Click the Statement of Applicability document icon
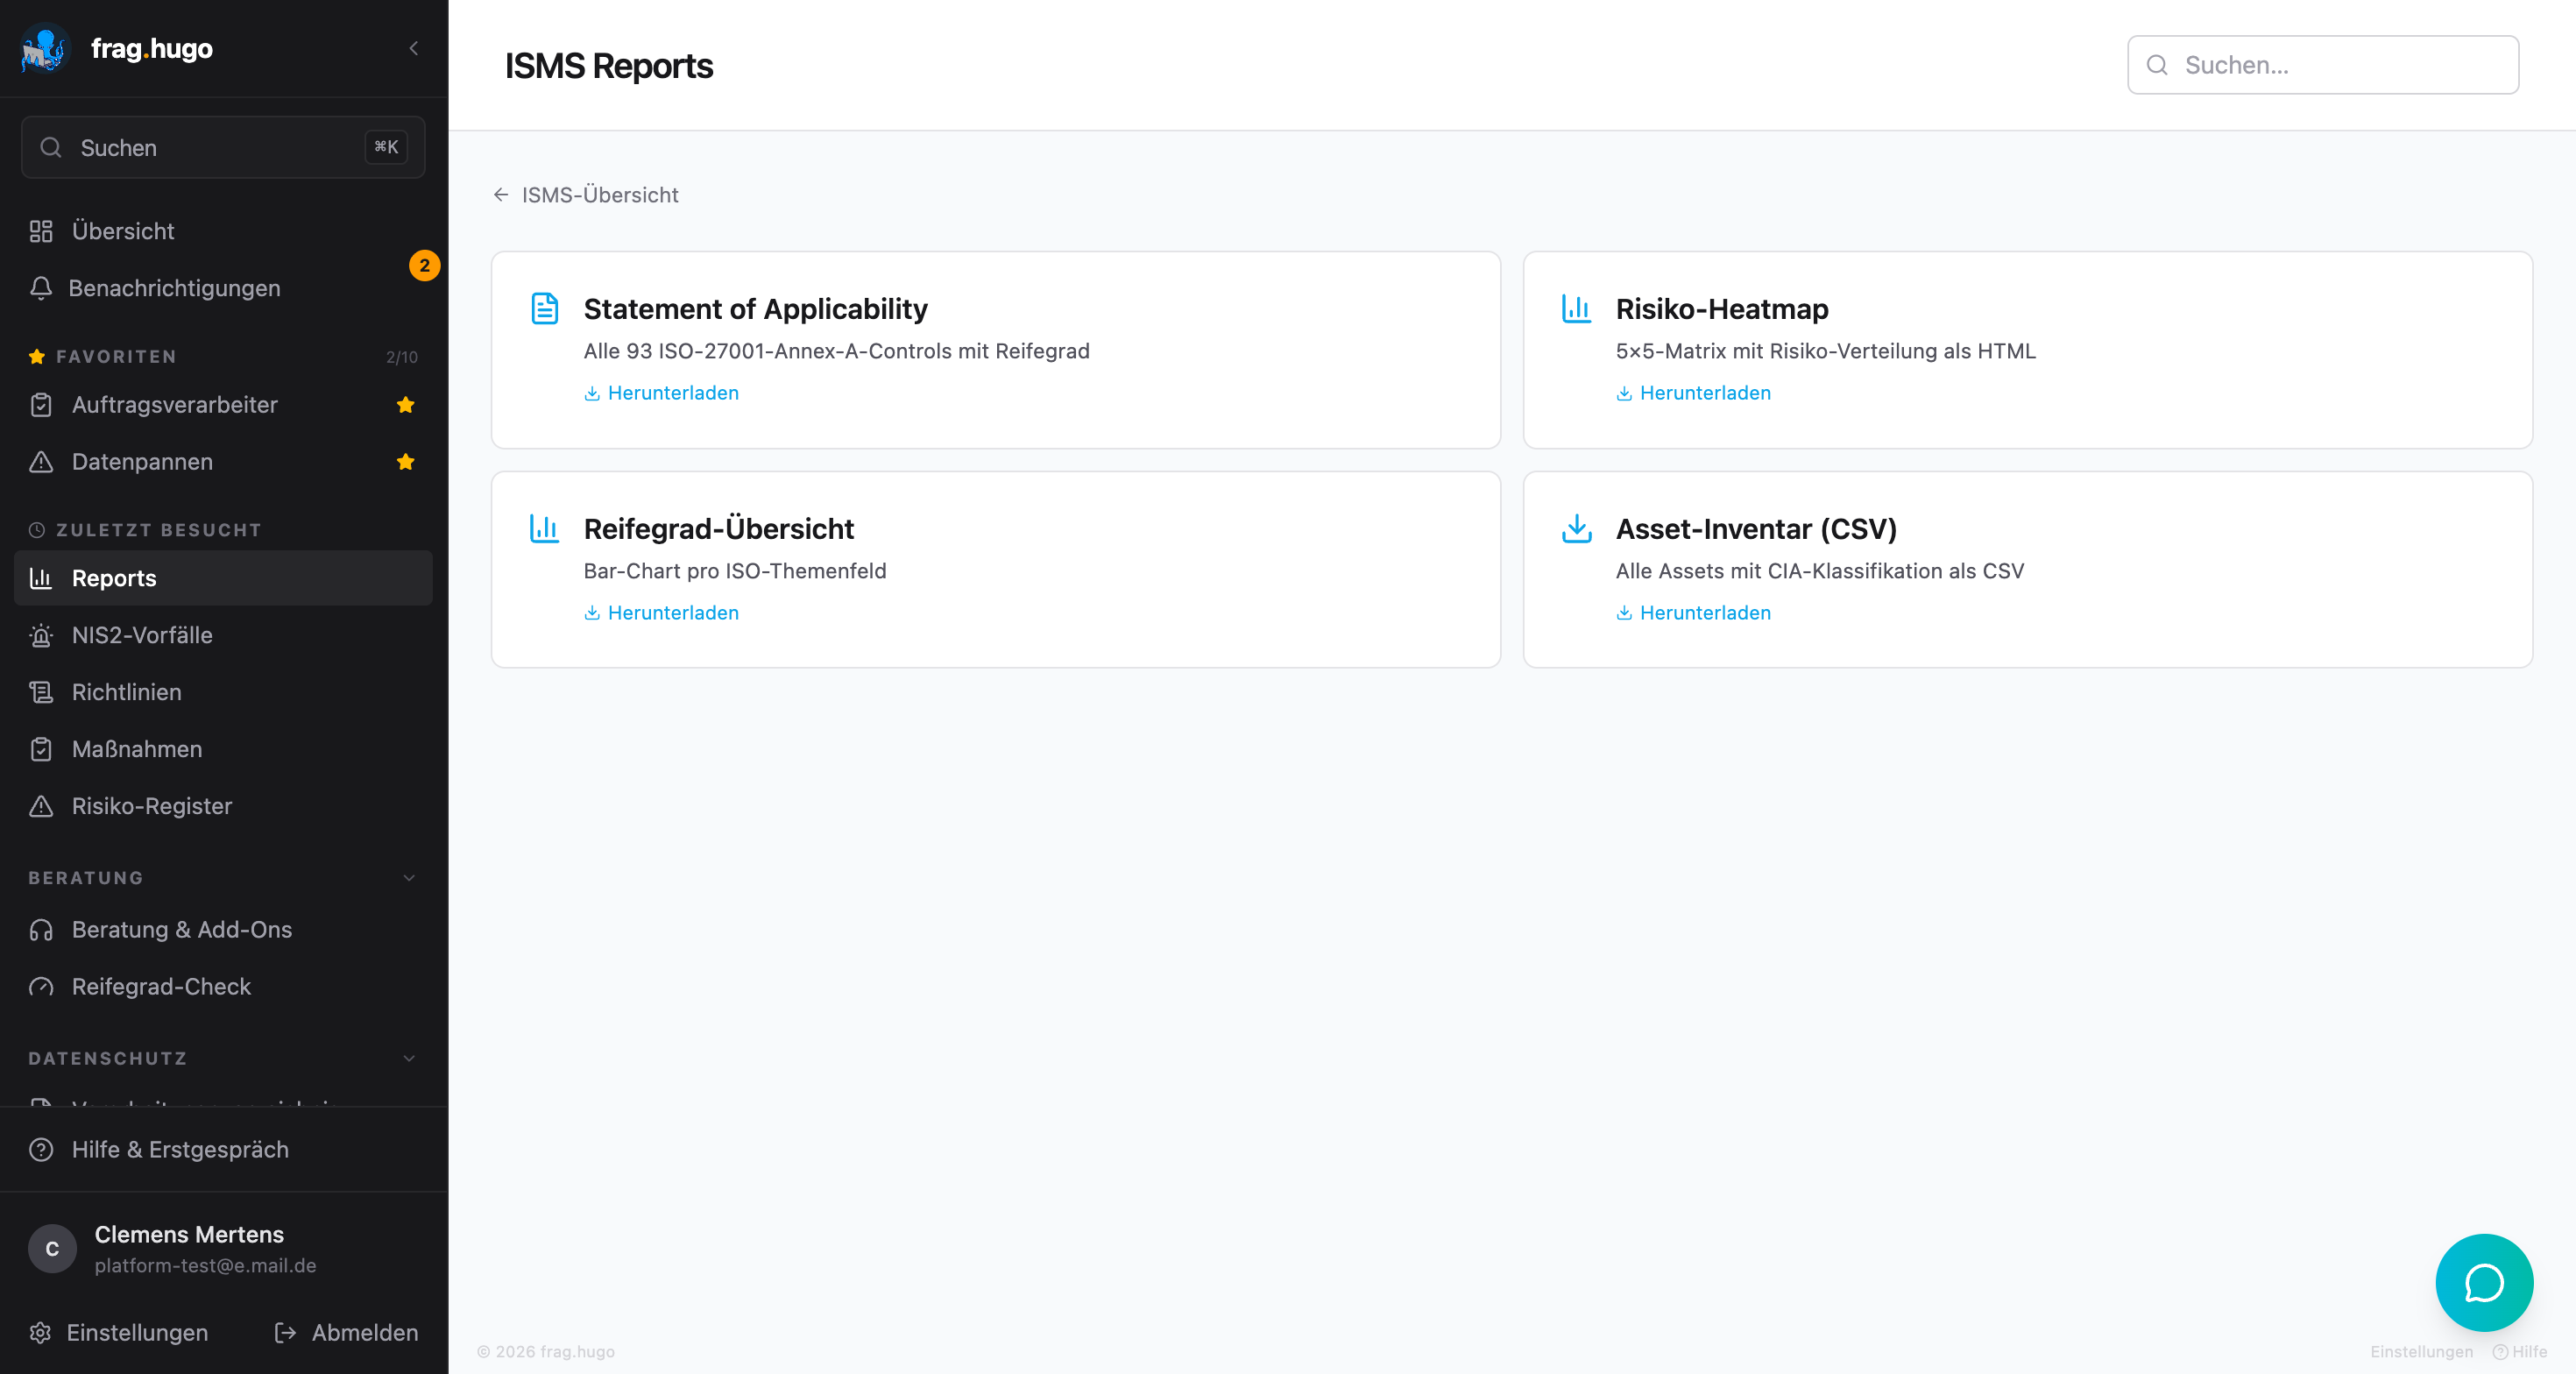 [x=545, y=309]
